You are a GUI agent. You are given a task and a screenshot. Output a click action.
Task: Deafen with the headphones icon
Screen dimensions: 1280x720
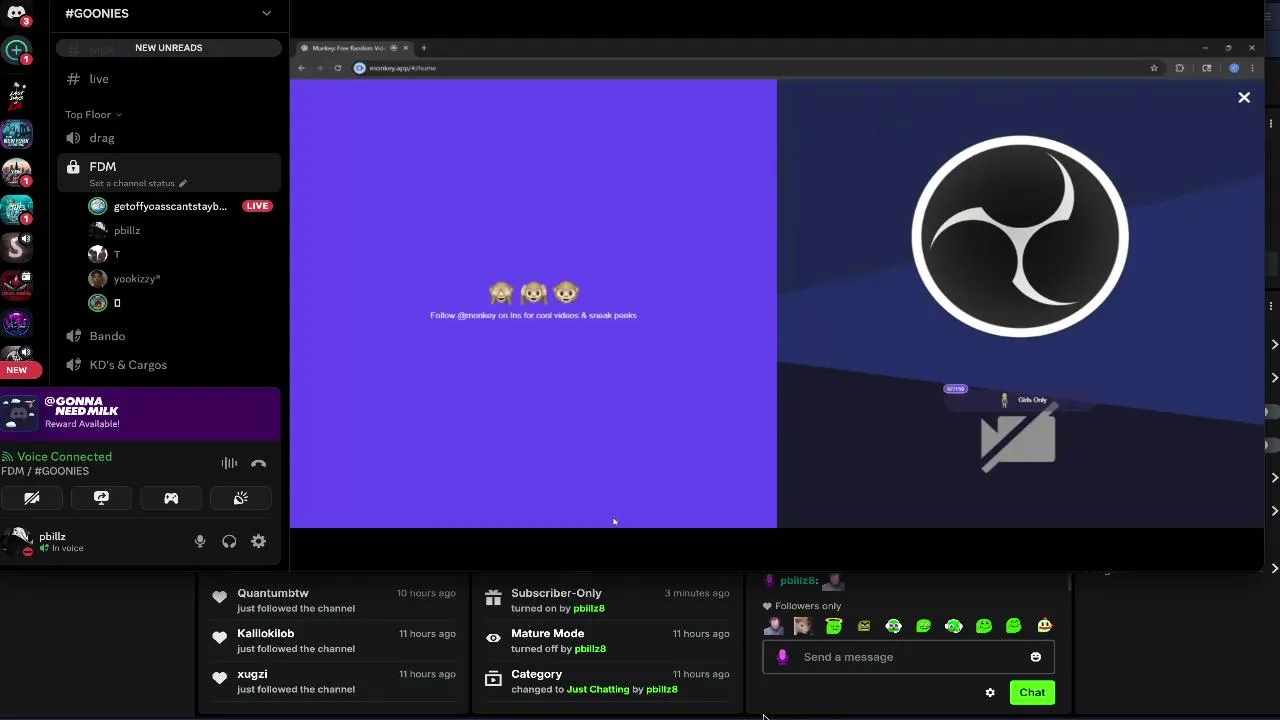pyautogui.click(x=229, y=541)
